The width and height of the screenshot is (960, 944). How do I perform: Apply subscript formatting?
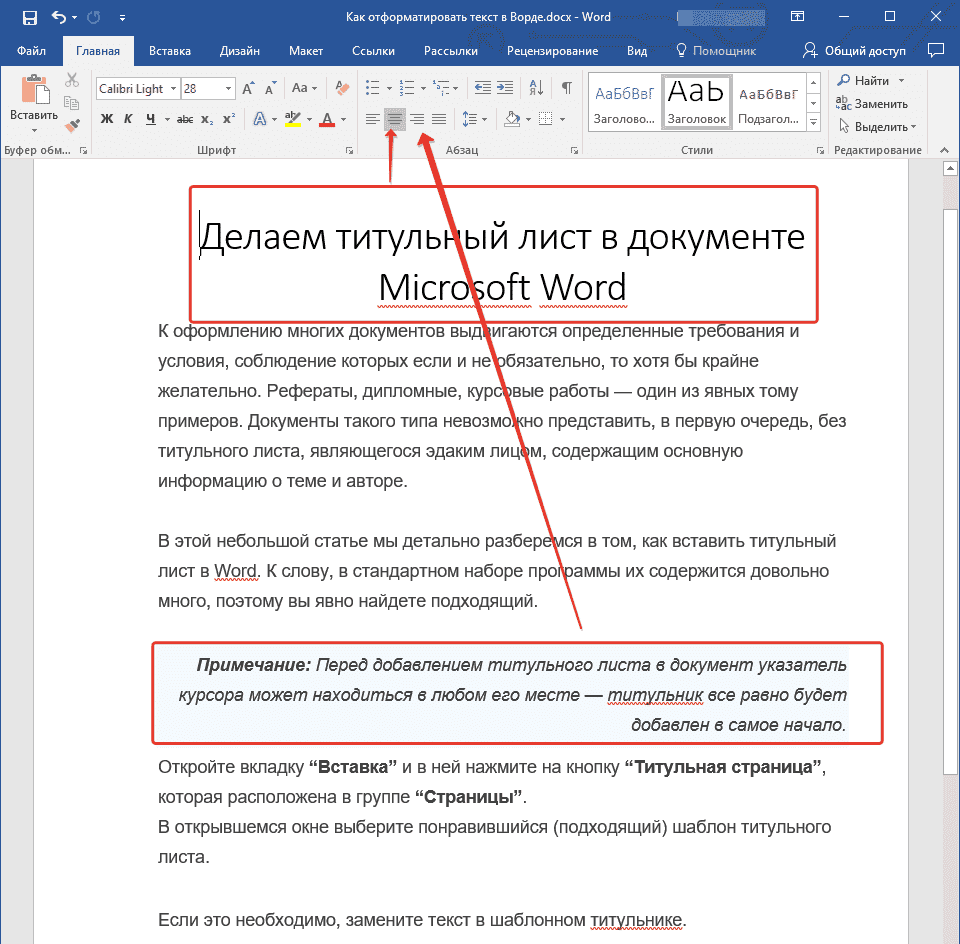[206, 118]
